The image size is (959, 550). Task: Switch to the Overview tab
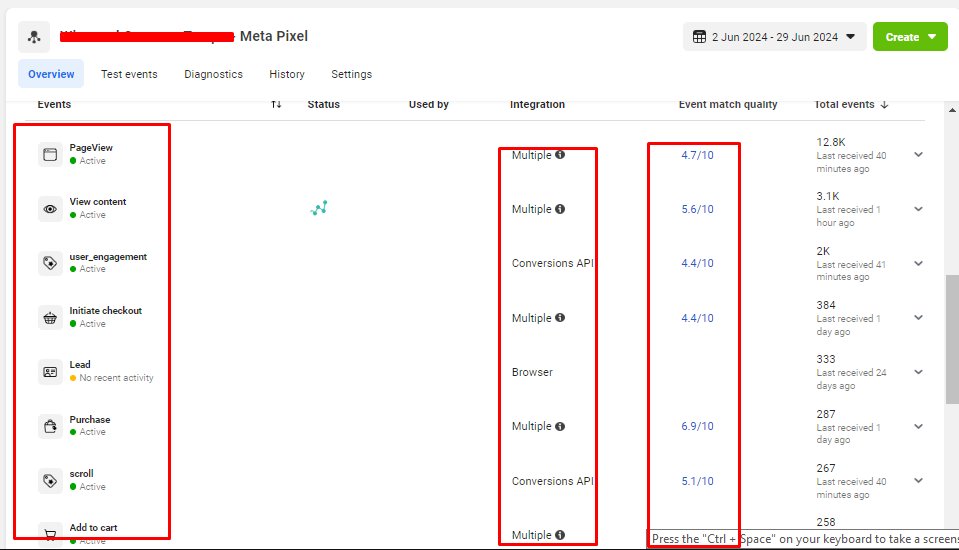tap(51, 74)
